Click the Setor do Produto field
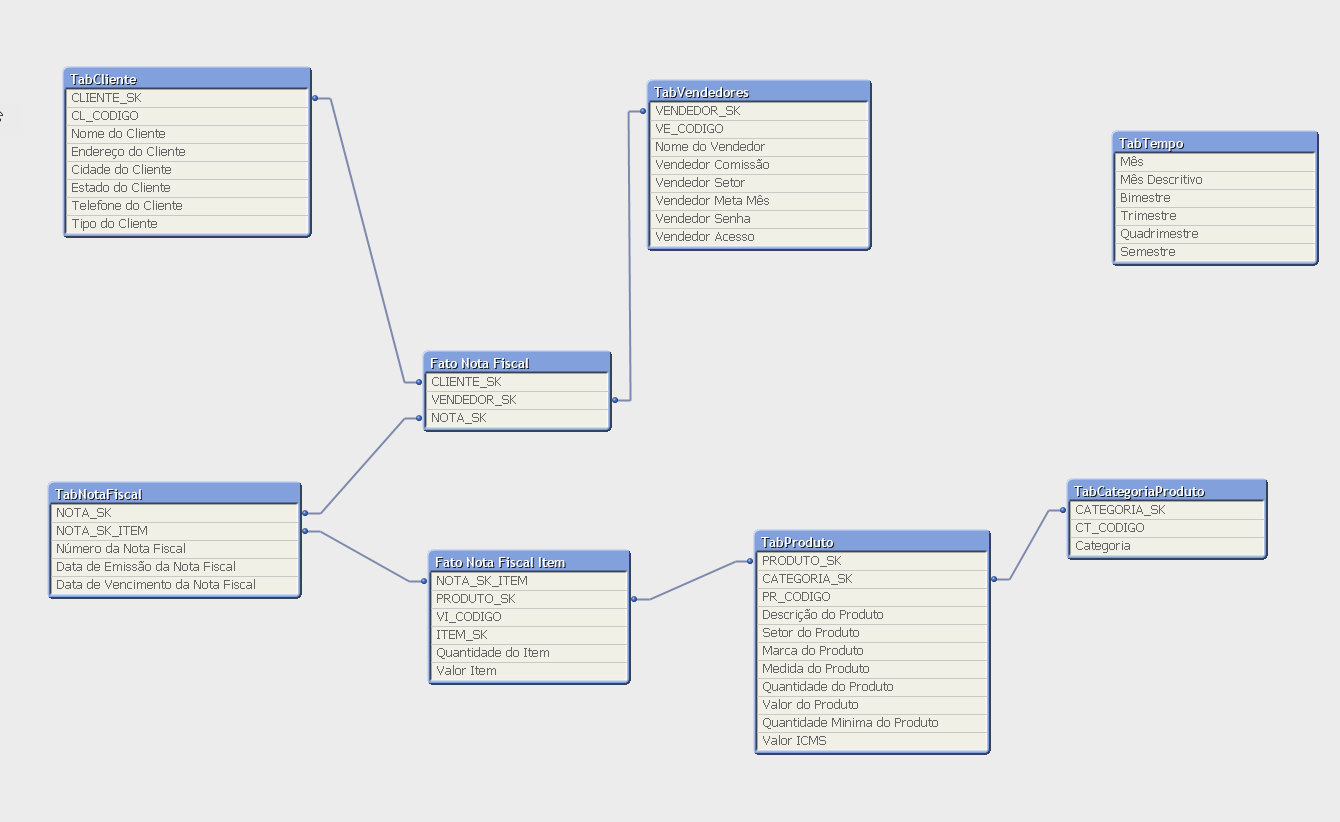The width and height of the screenshot is (1340, 822). point(872,633)
